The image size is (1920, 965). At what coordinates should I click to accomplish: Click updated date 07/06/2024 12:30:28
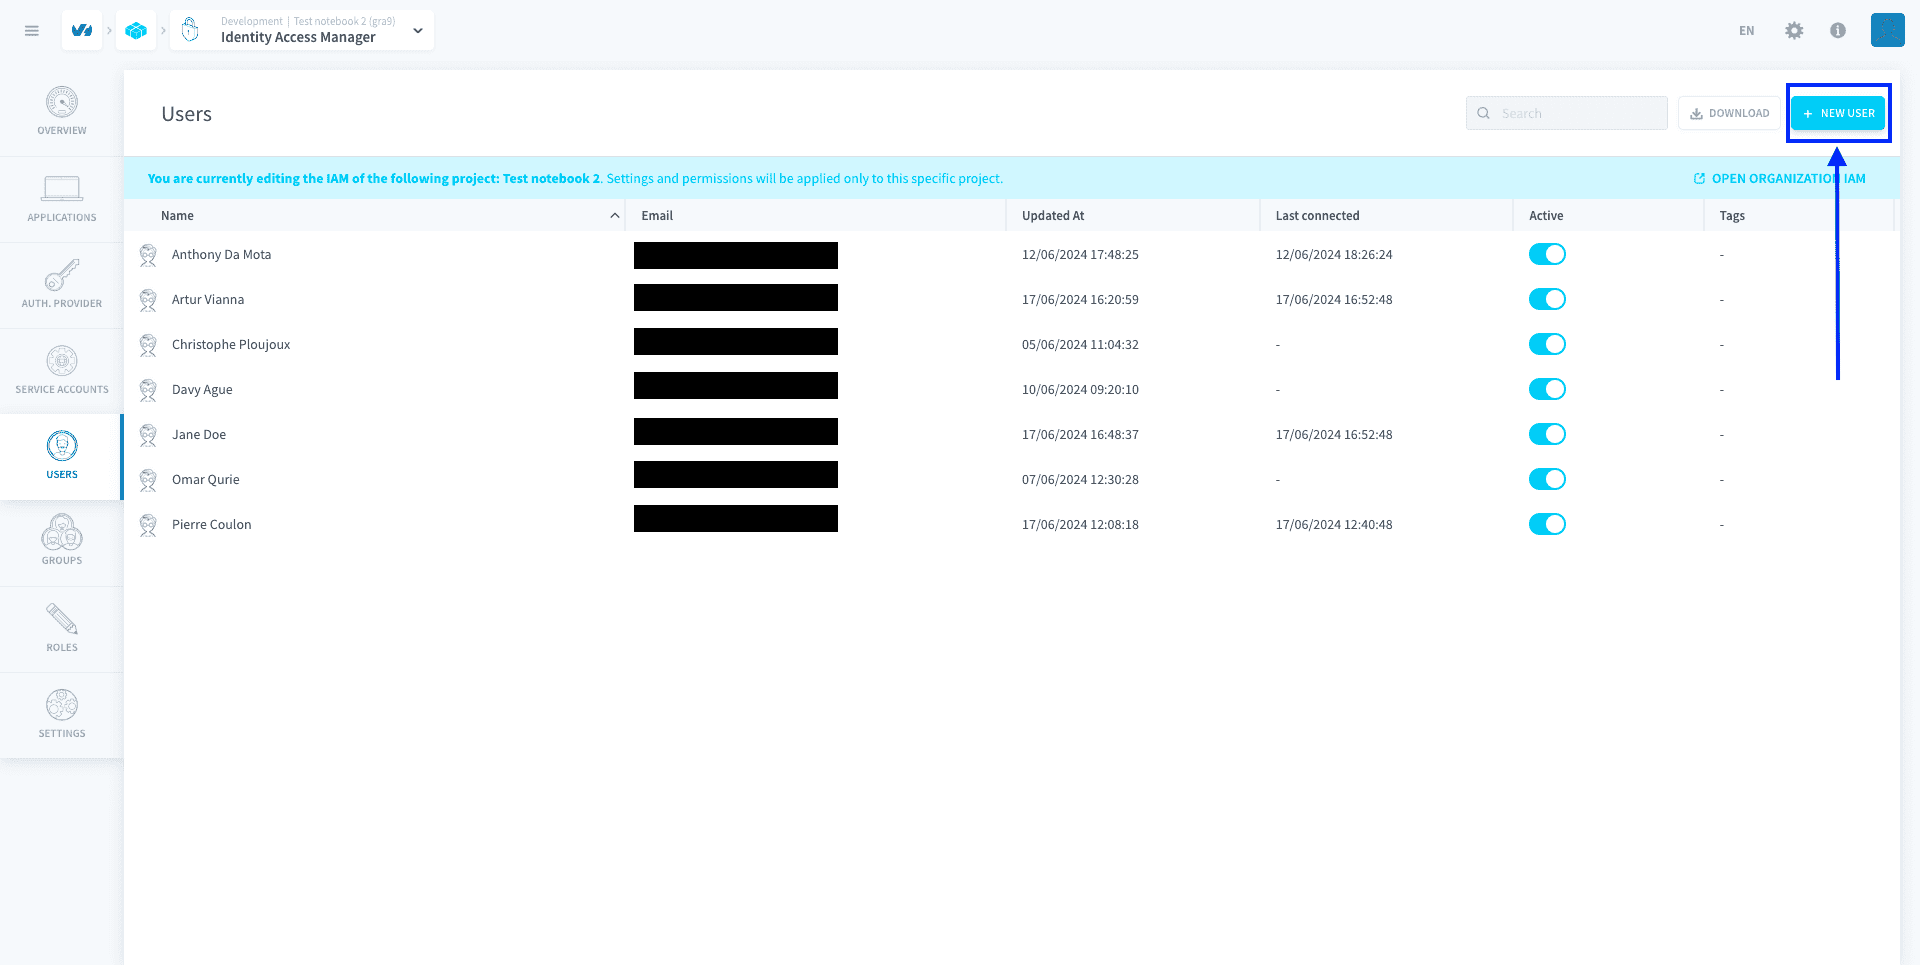pos(1080,480)
